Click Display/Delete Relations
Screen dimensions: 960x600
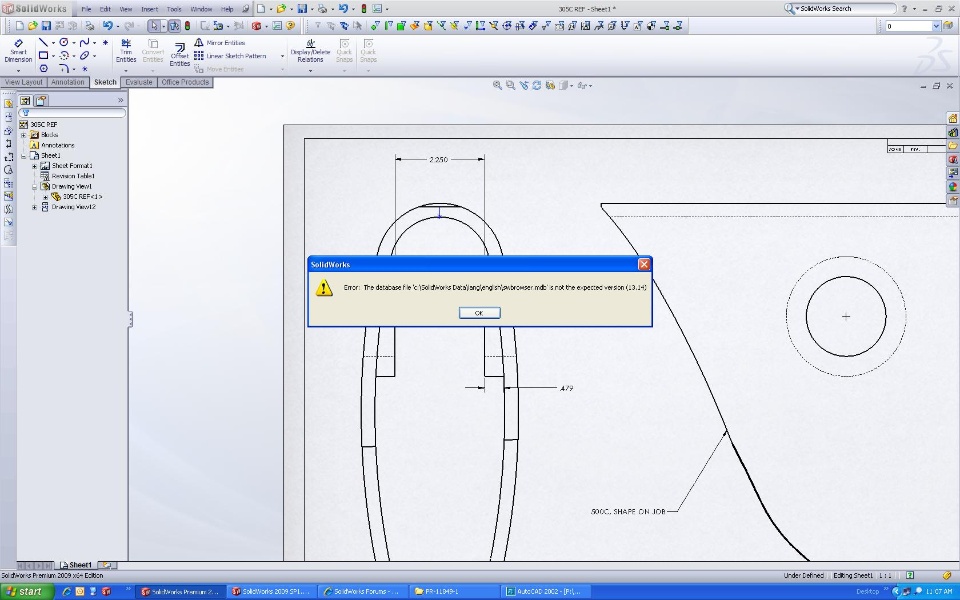click(310, 51)
